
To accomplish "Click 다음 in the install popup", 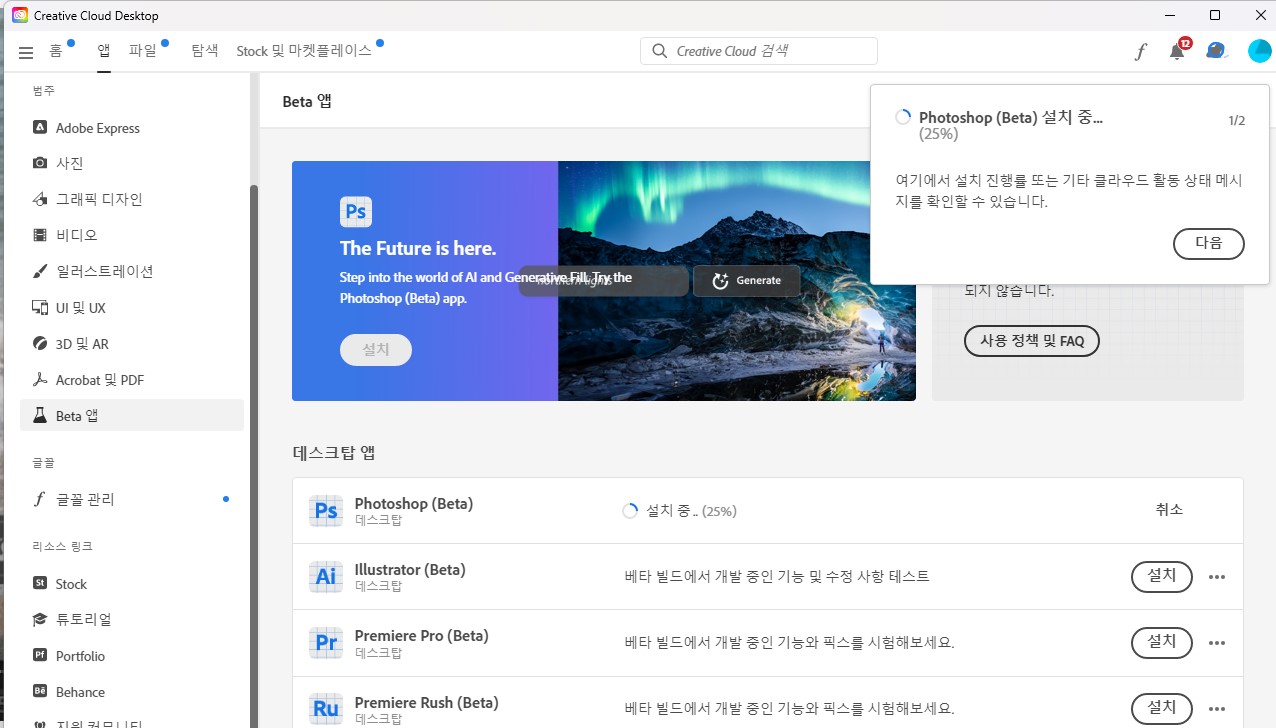I will click(x=1208, y=243).
